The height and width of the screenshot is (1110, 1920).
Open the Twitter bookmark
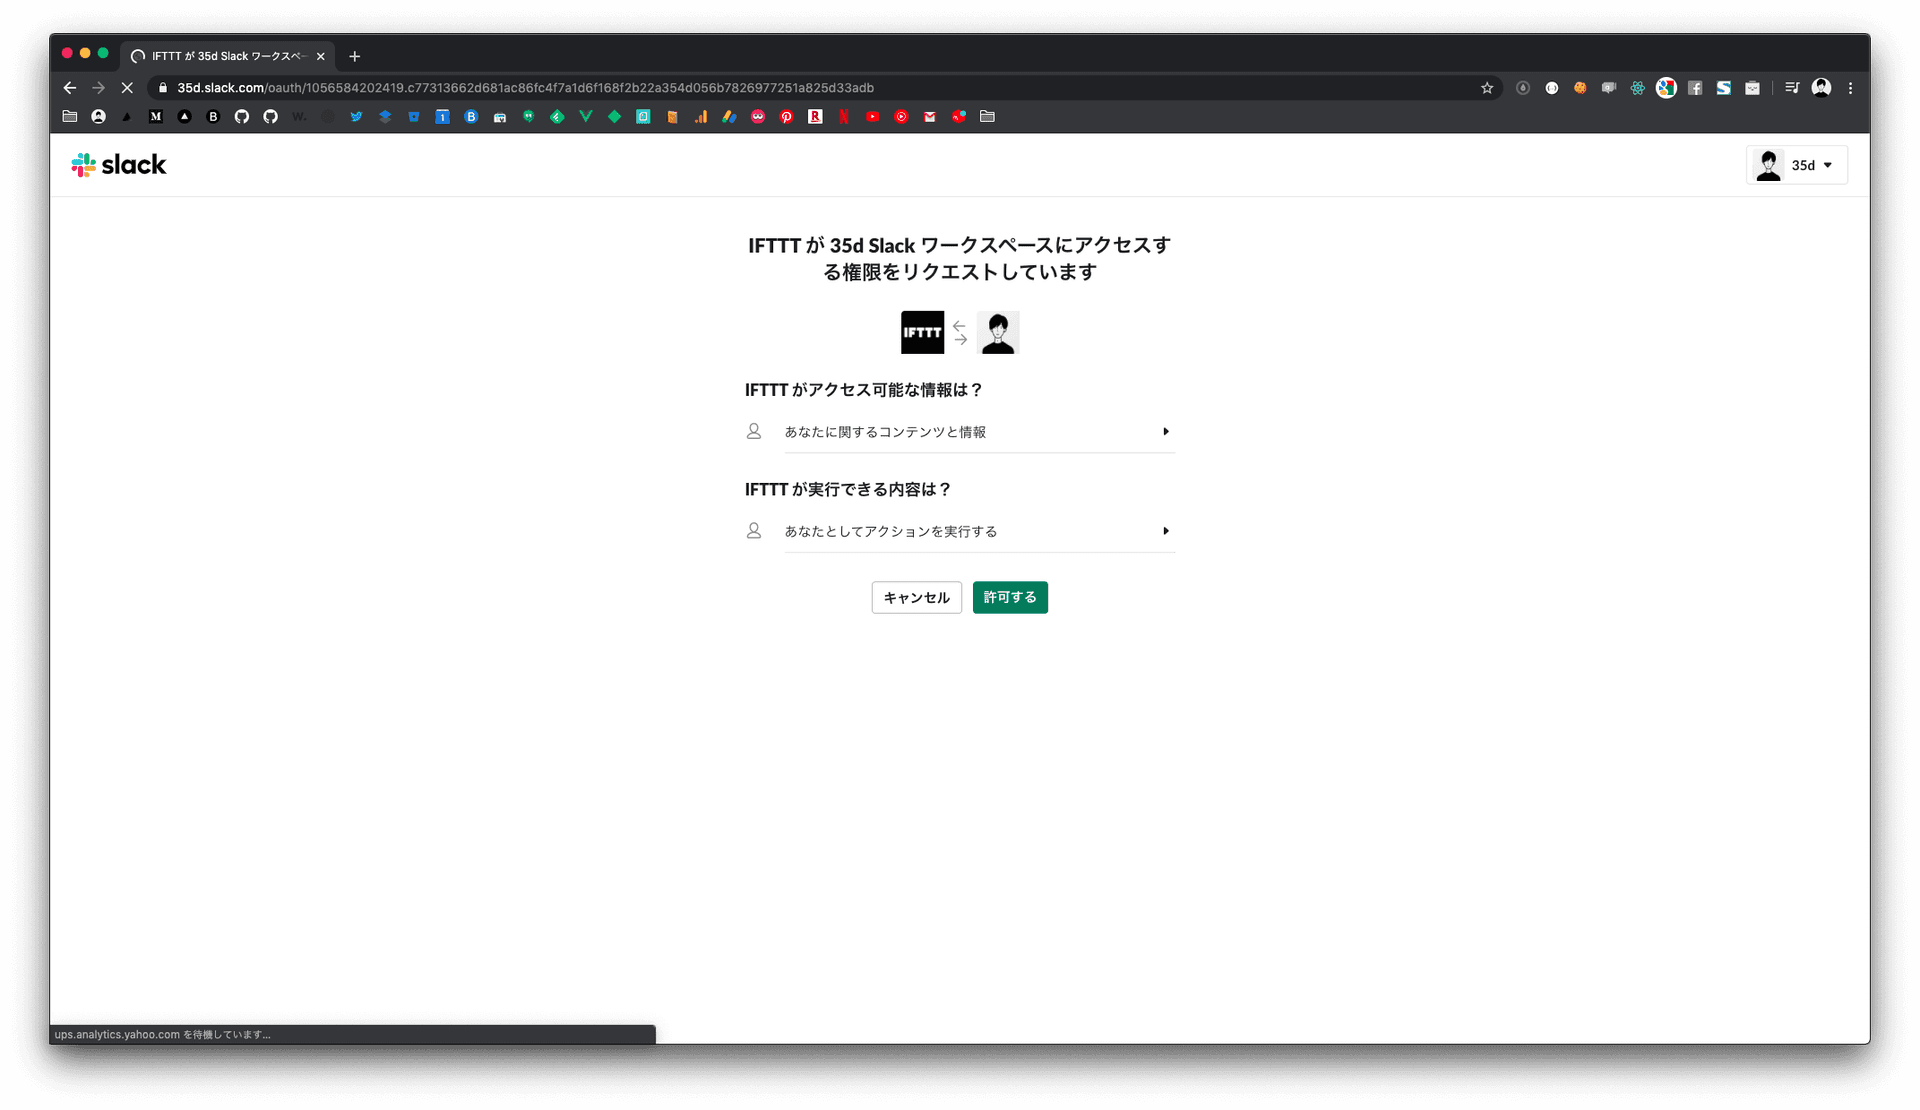[x=356, y=117]
